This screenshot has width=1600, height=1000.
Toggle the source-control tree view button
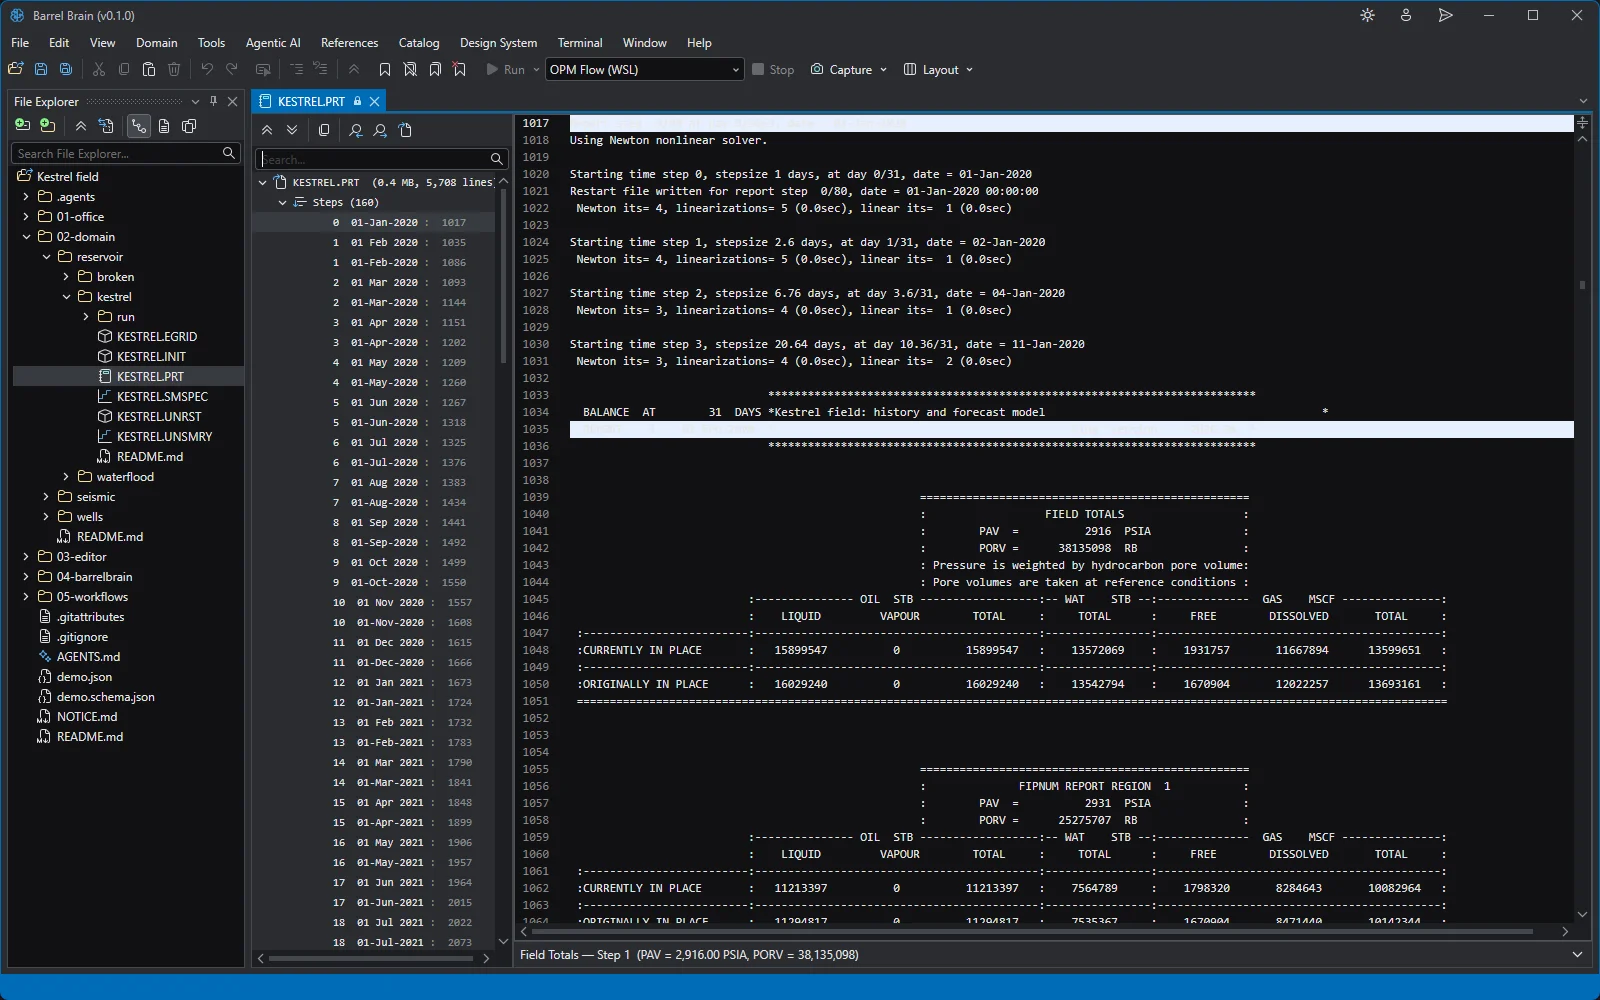coord(139,126)
